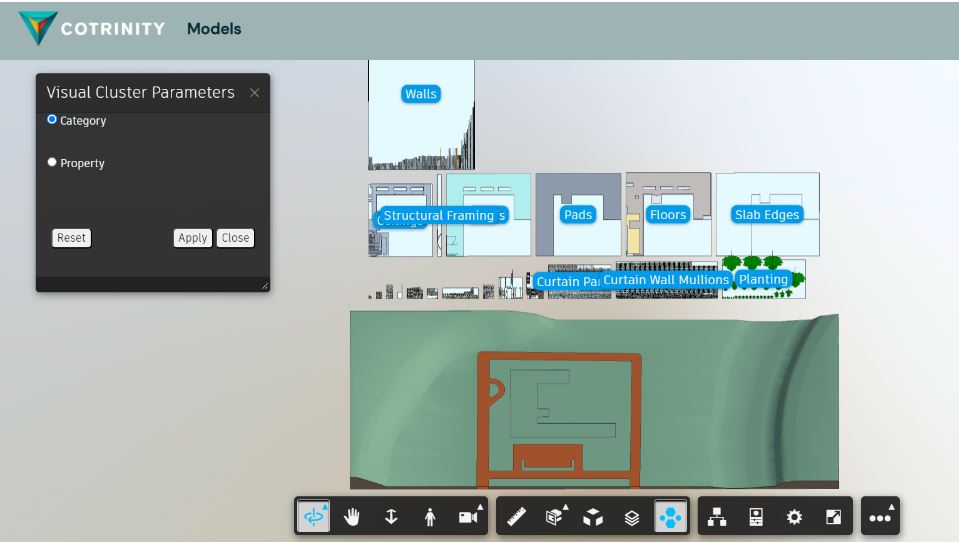Toggle the Visual Clusters tool
Viewport: 959px width, 543px height.
tap(670, 517)
